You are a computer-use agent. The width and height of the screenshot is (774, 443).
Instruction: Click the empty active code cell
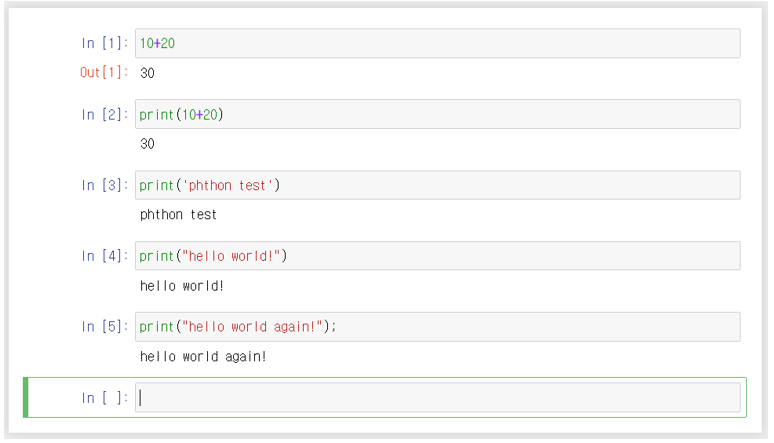pos(437,398)
